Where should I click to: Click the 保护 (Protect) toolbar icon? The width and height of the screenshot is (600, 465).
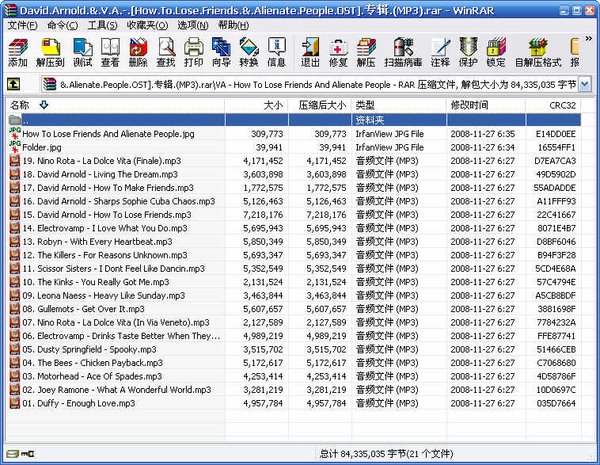pos(468,52)
